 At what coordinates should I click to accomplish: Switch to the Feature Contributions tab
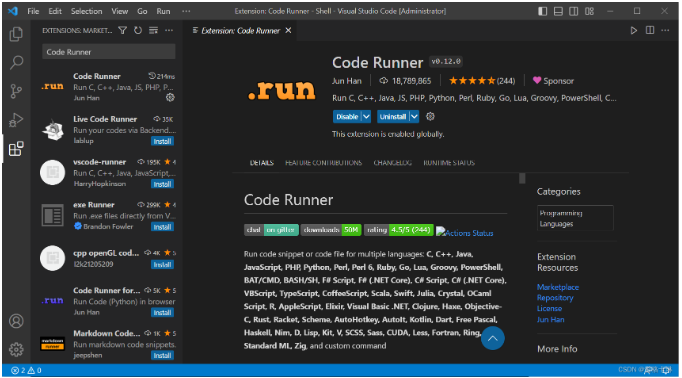(323, 163)
